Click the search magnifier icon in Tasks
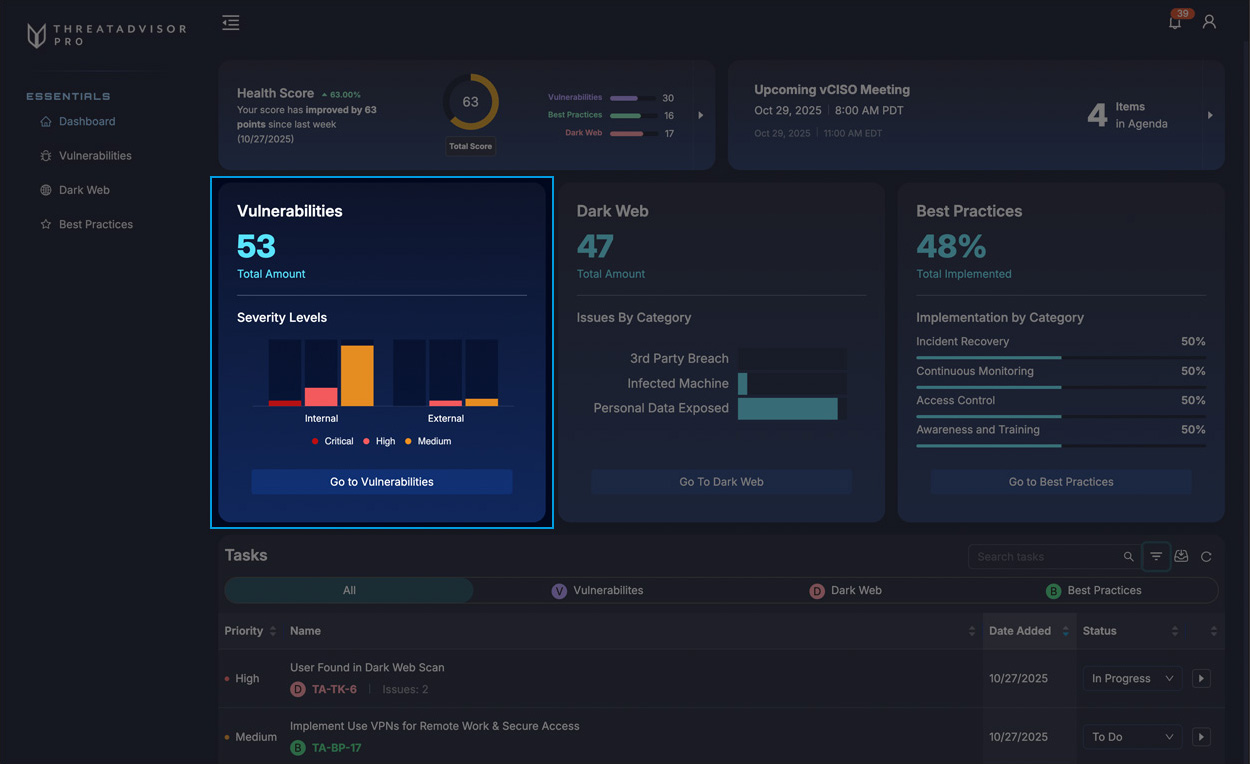The width and height of the screenshot is (1250, 764). tap(1128, 557)
